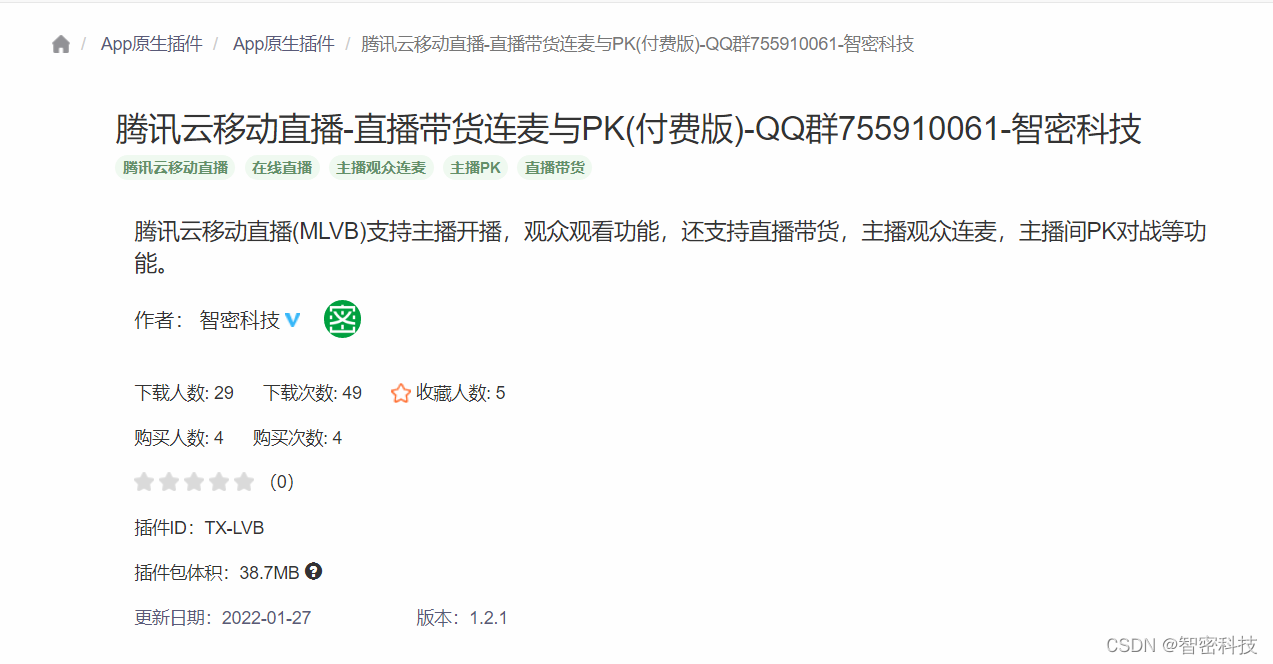
Task: Click the help icon next to 38.7MB
Action: coord(314,572)
